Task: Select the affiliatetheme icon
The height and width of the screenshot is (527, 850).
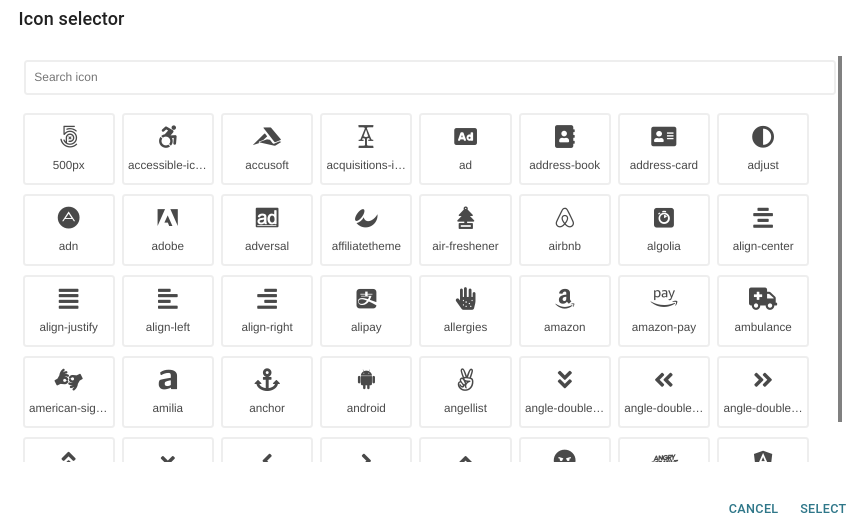Action: coord(366,230)
